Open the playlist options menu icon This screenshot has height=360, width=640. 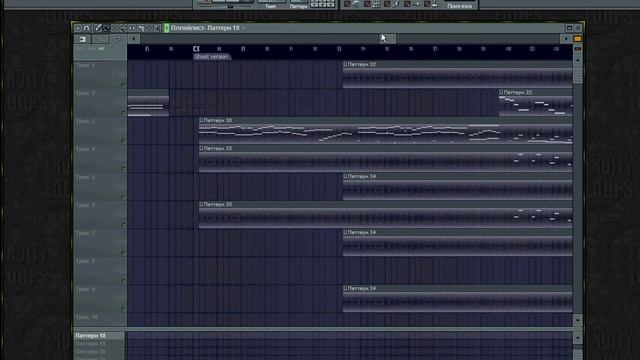pos(78,28)
